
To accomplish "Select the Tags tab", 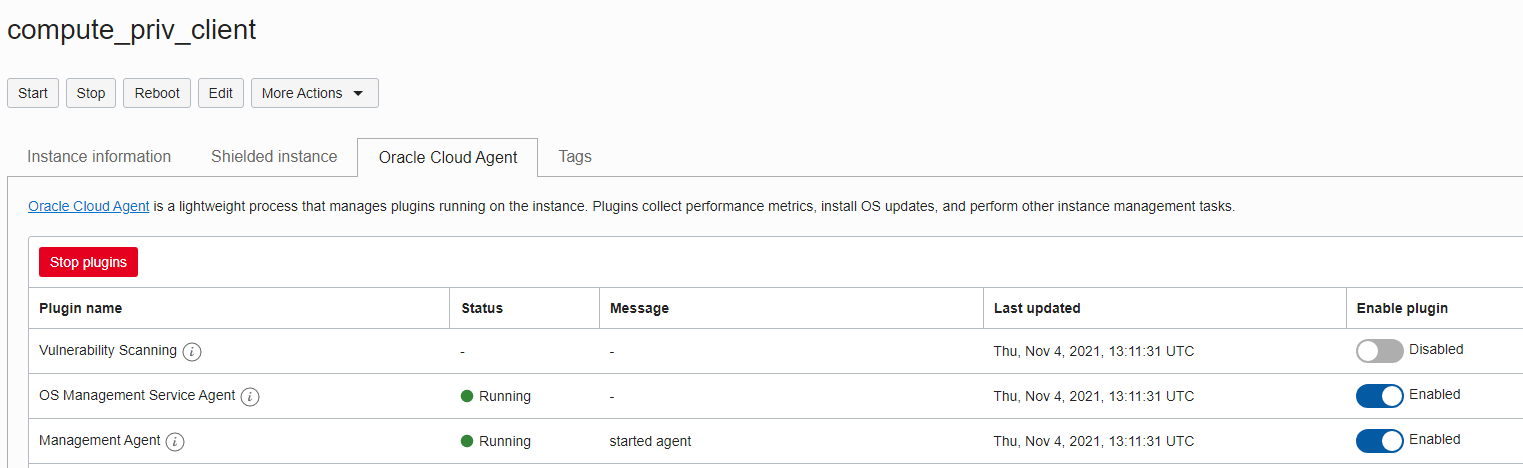I will pos(575,156).
